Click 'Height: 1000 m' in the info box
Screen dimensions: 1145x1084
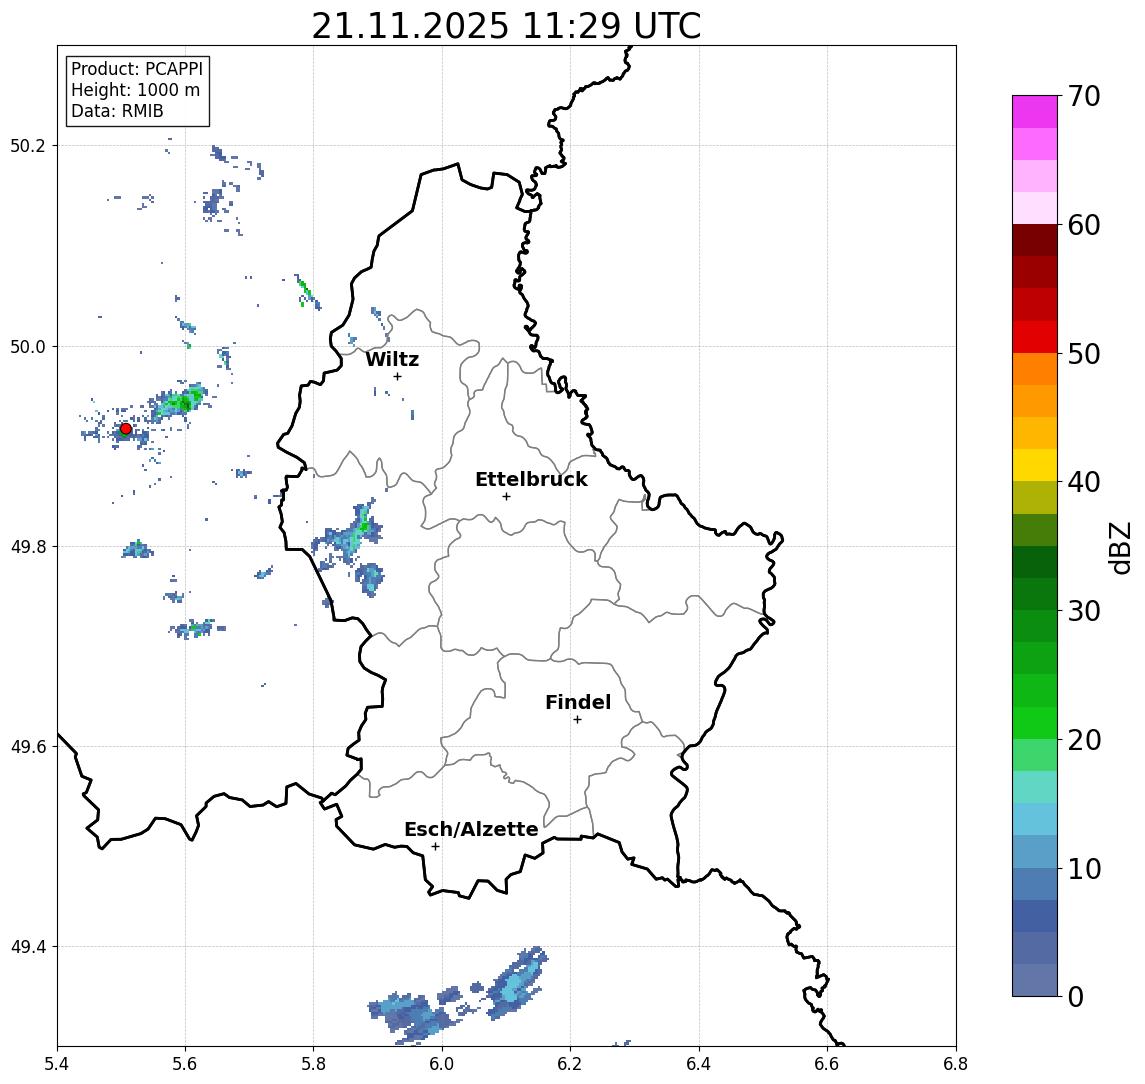(x=135, y=90)
